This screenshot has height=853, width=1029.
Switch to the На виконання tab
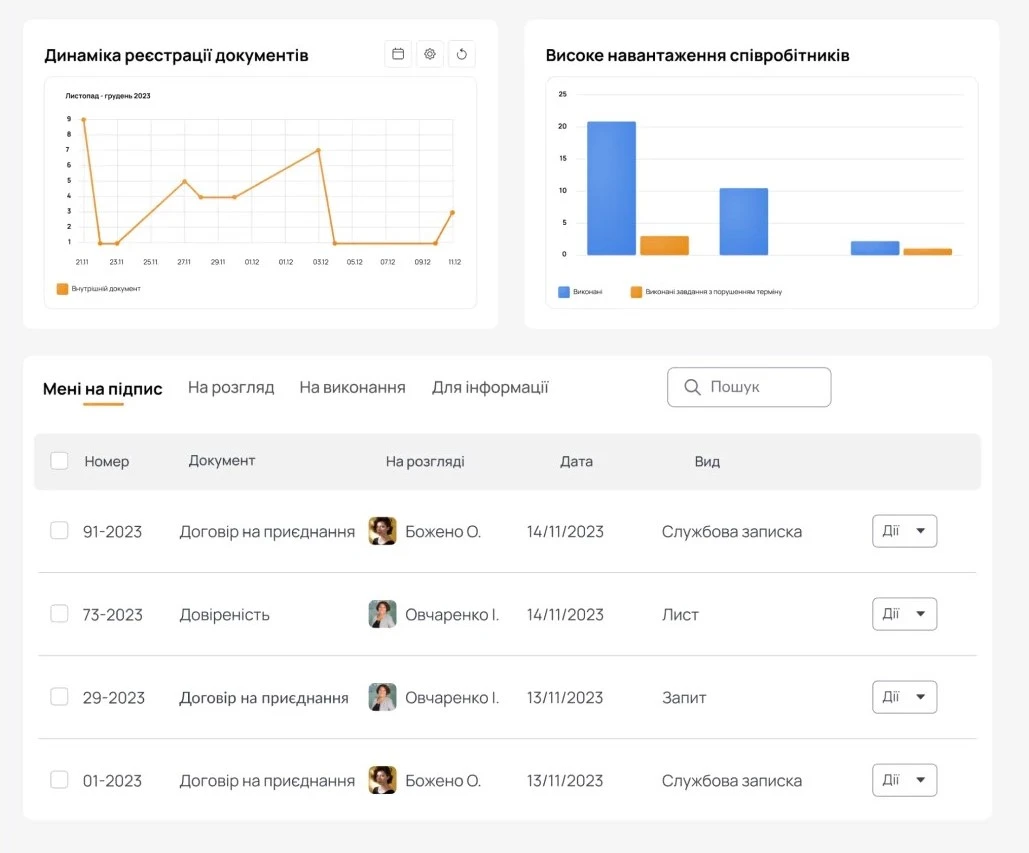pyautogui.click(x=352, y=388)
